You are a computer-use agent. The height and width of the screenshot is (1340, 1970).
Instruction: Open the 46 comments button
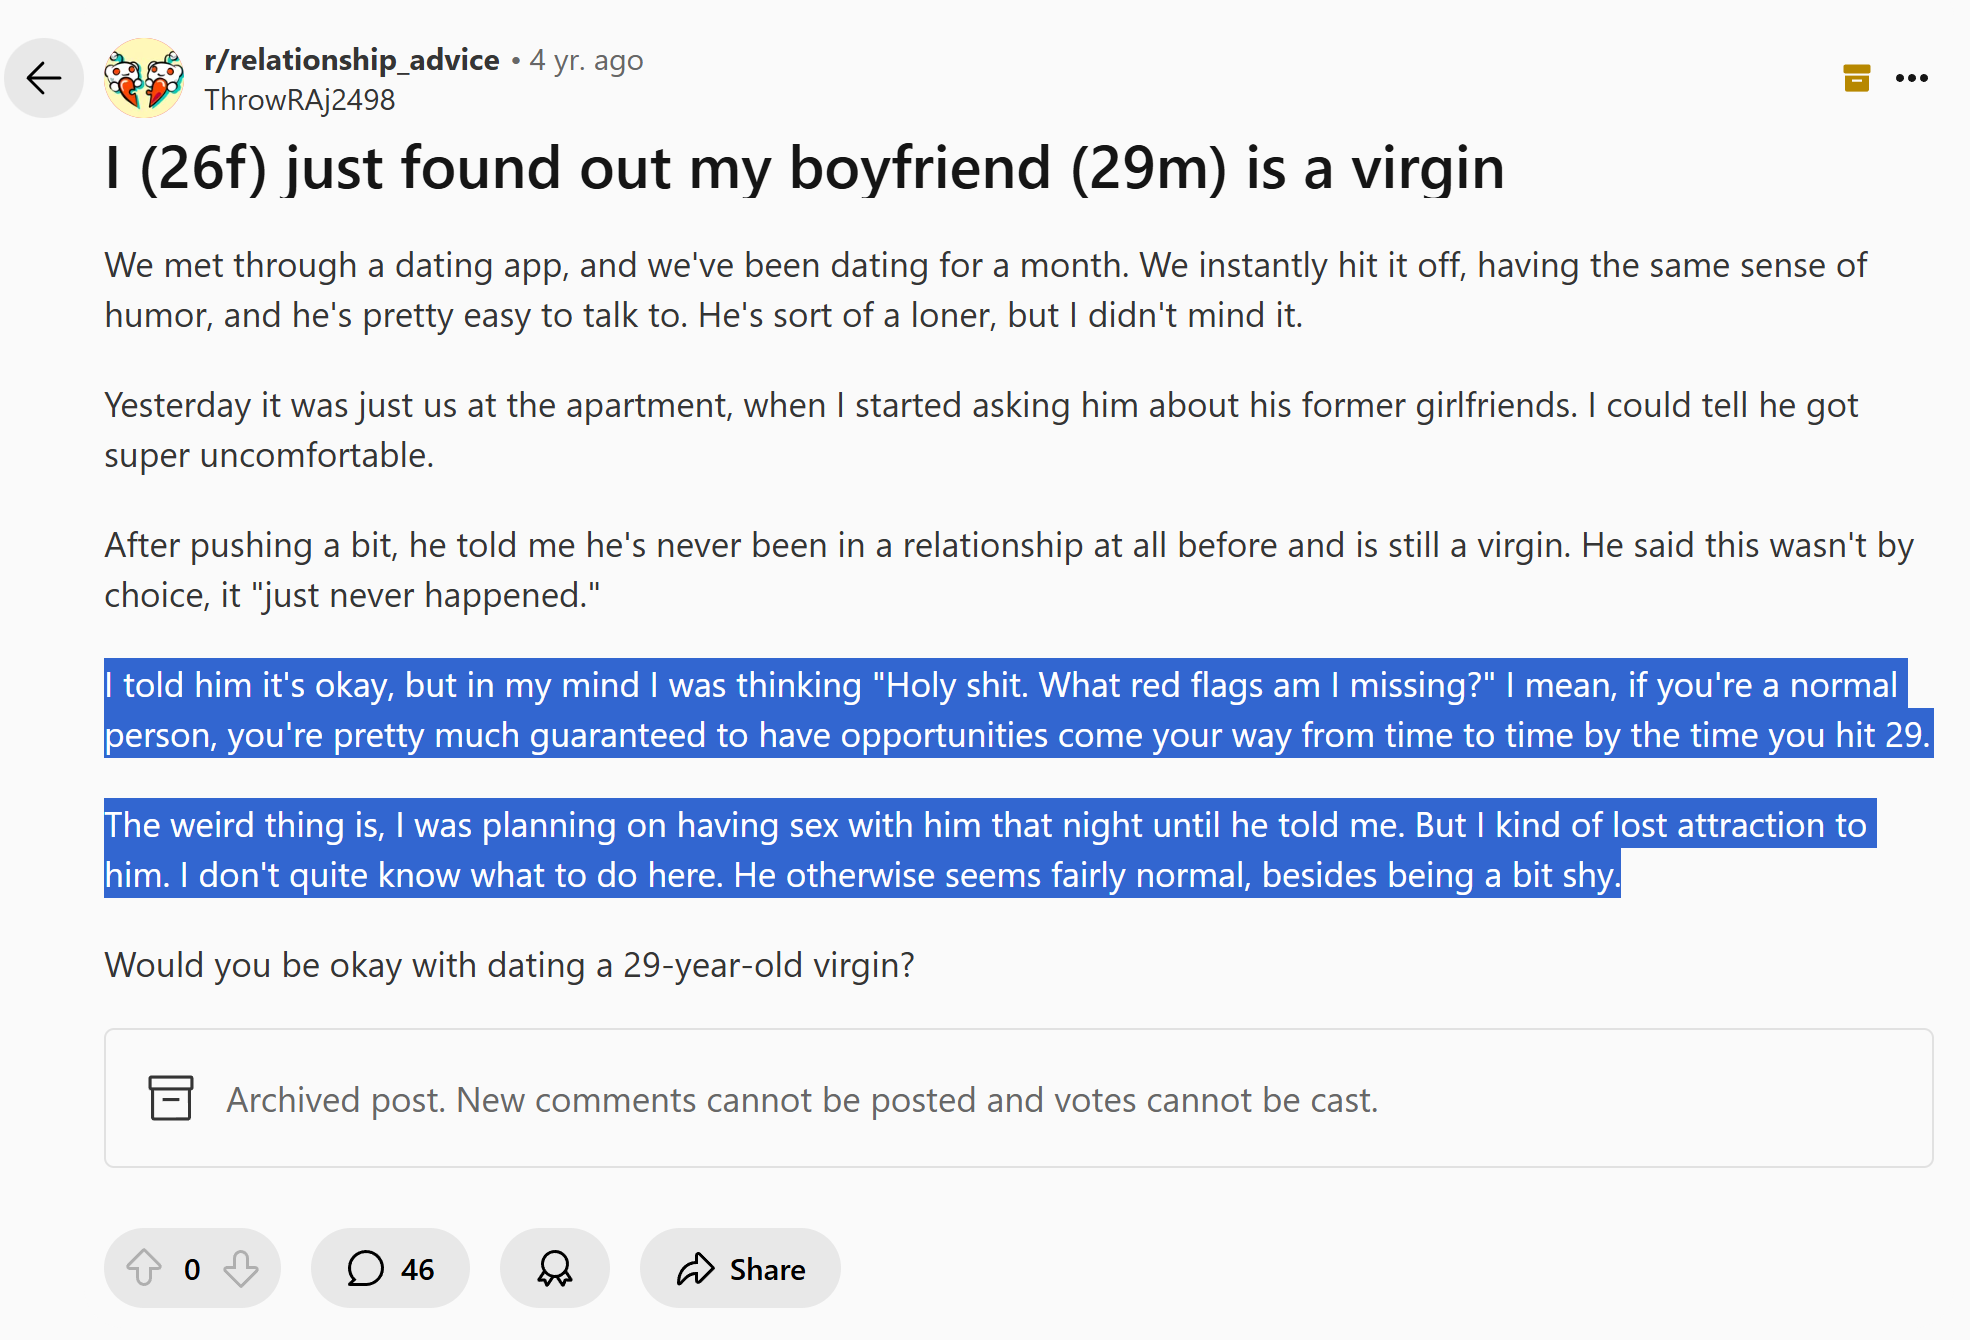[390, 1268]
